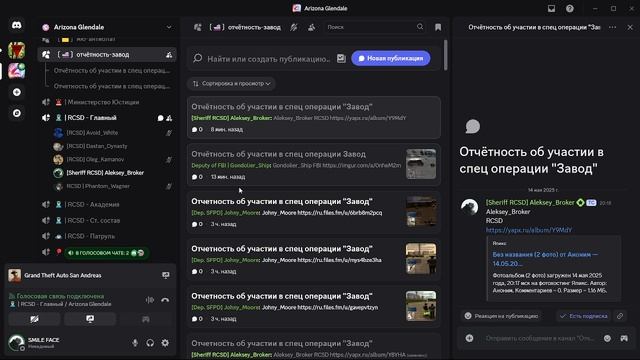Click Новая публикация button

pos(391,58)
